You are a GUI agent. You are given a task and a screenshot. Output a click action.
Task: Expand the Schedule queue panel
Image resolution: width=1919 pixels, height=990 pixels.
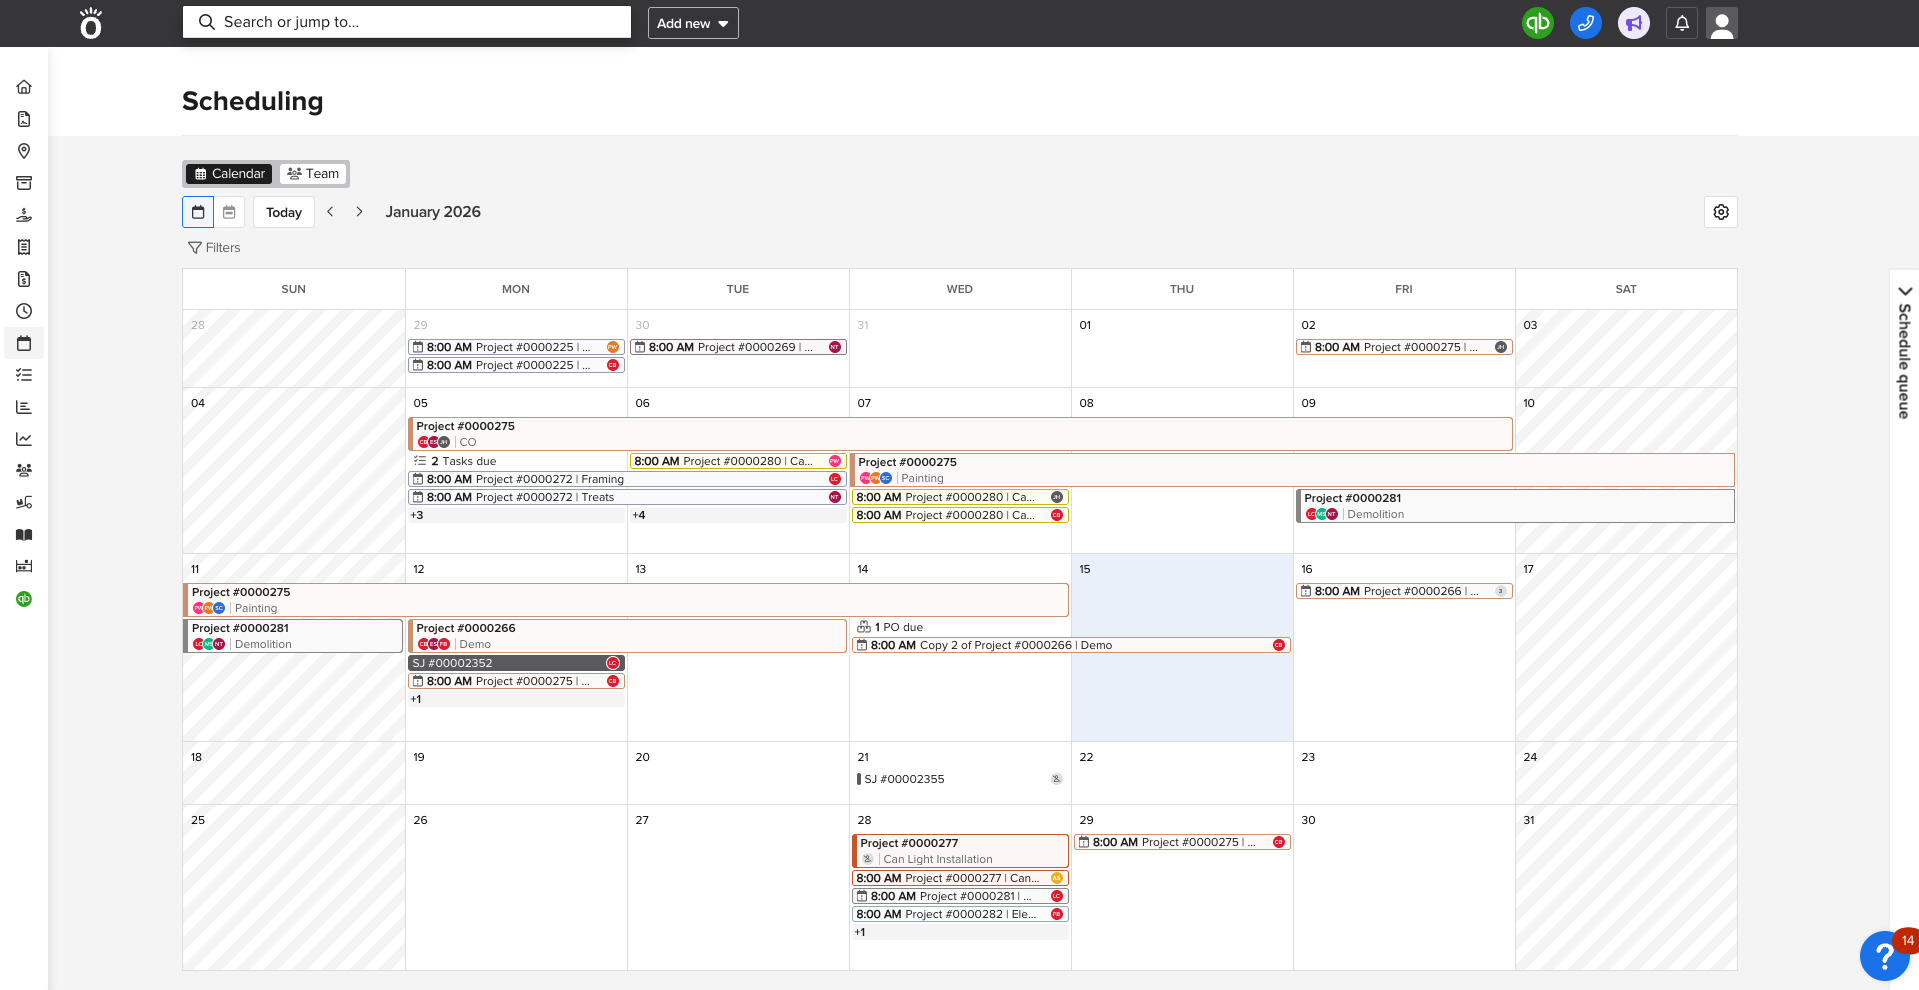click(x=1904, y=350)
